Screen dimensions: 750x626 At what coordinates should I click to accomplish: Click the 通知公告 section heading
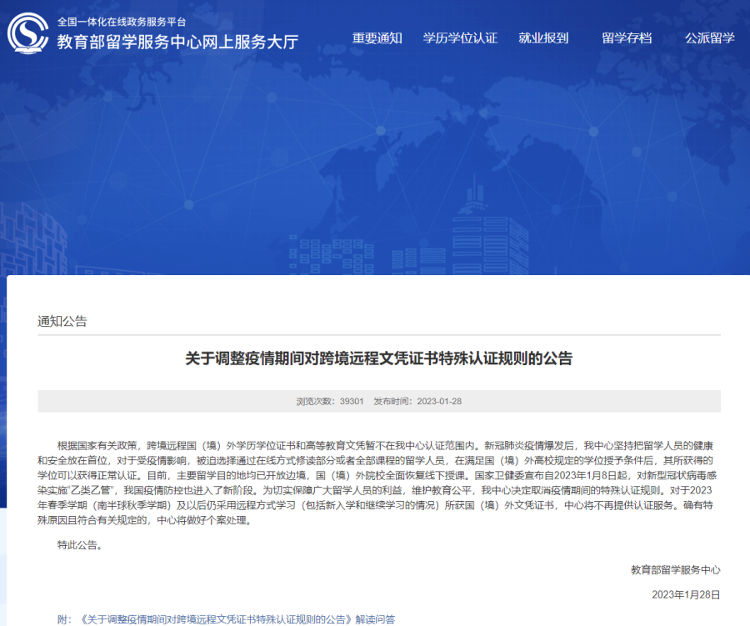click(x=62, y=321)
